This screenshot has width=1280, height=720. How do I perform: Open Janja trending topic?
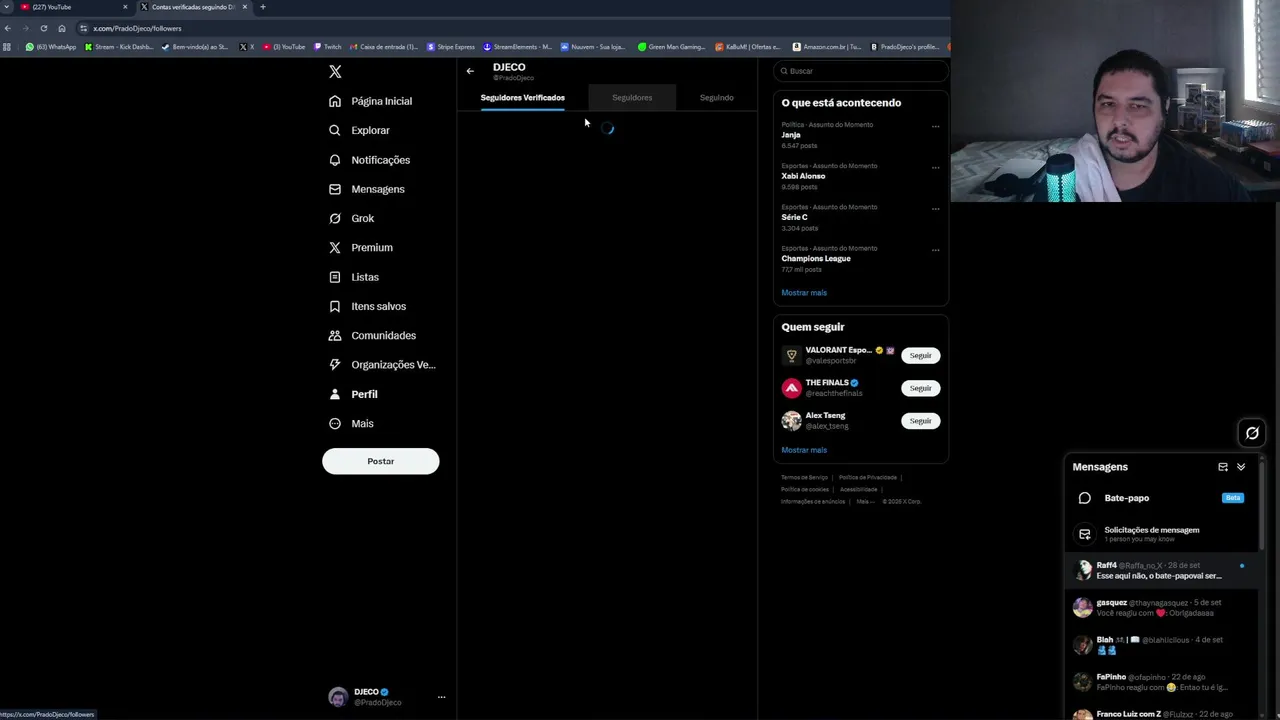click(860, 135)
